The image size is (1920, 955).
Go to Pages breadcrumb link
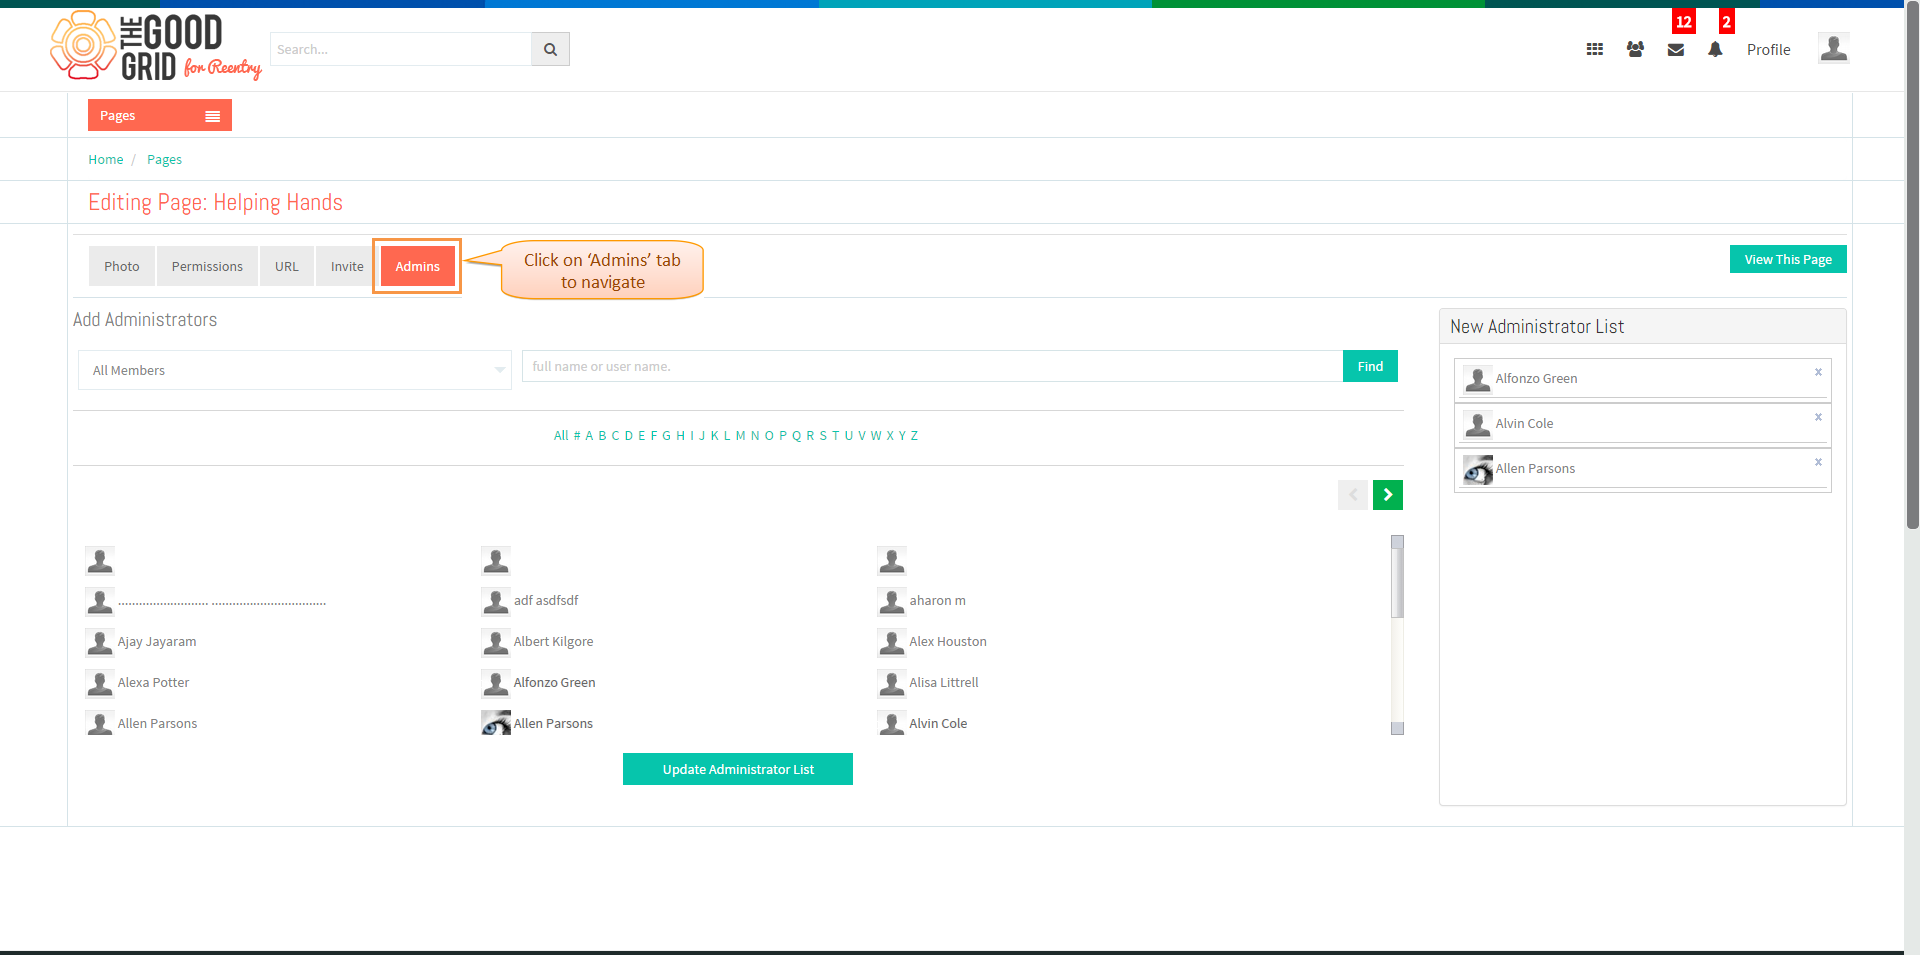[x=164, y=159]
